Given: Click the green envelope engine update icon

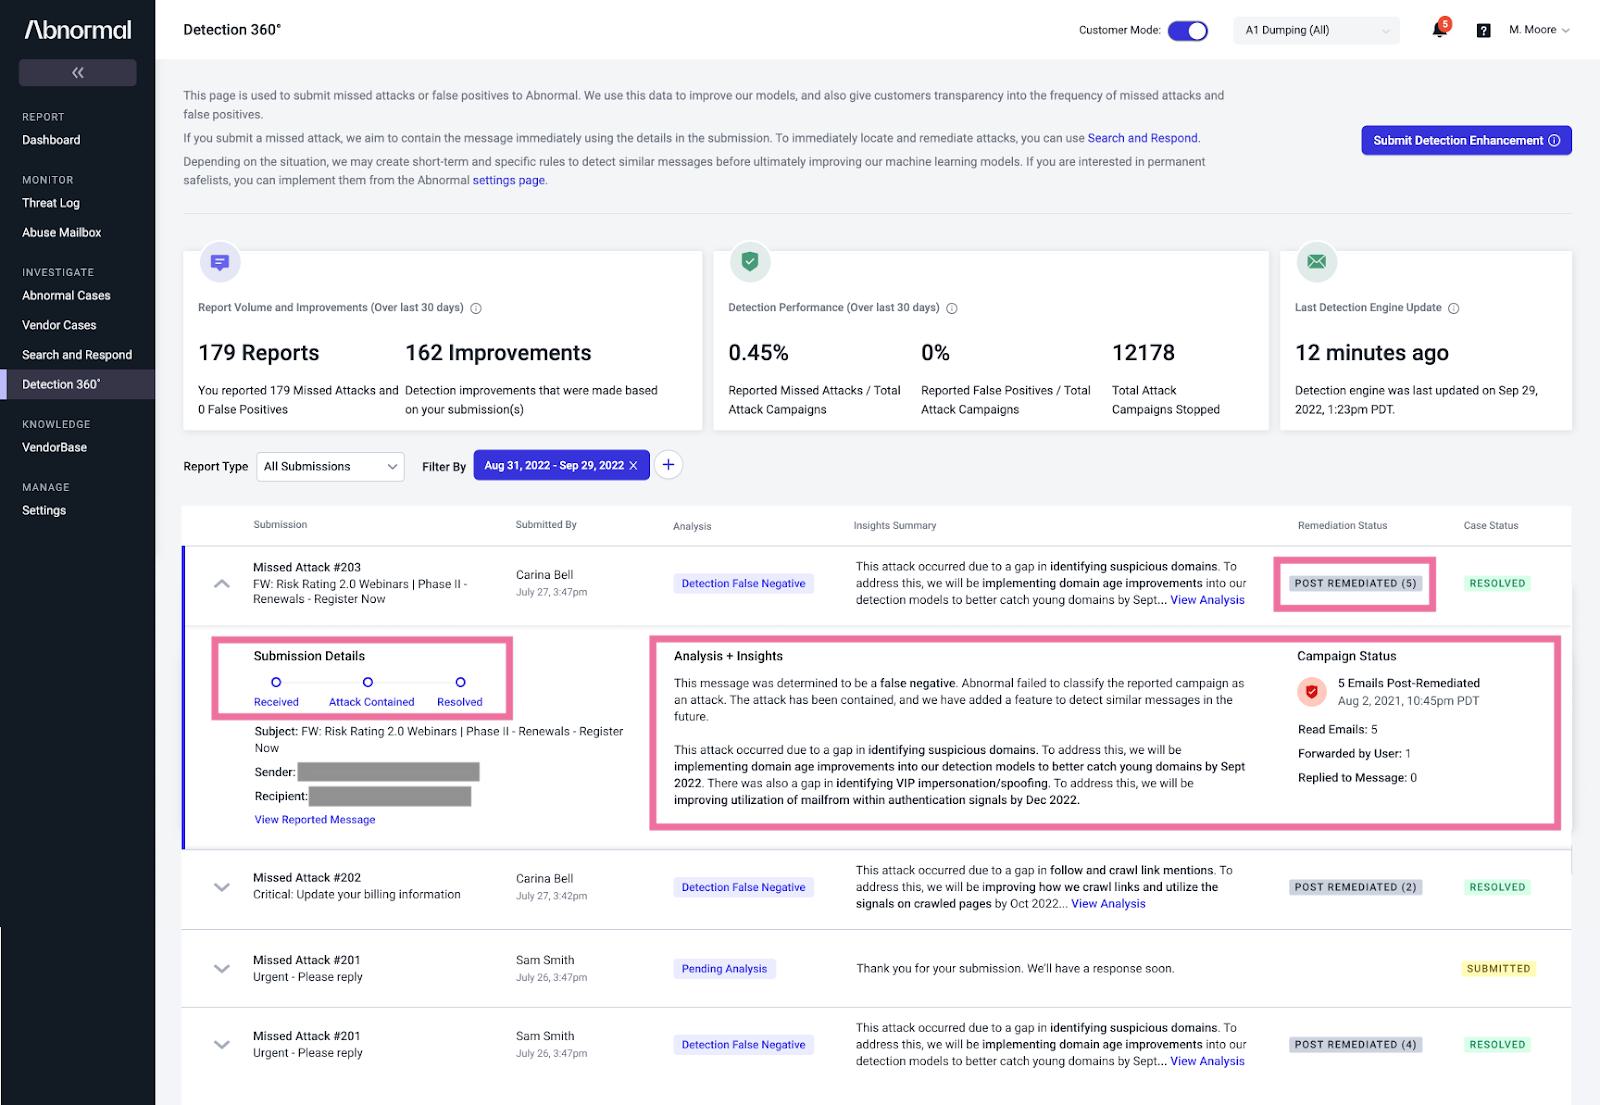Looking at the screenshot, I should tap(1316, 262).
